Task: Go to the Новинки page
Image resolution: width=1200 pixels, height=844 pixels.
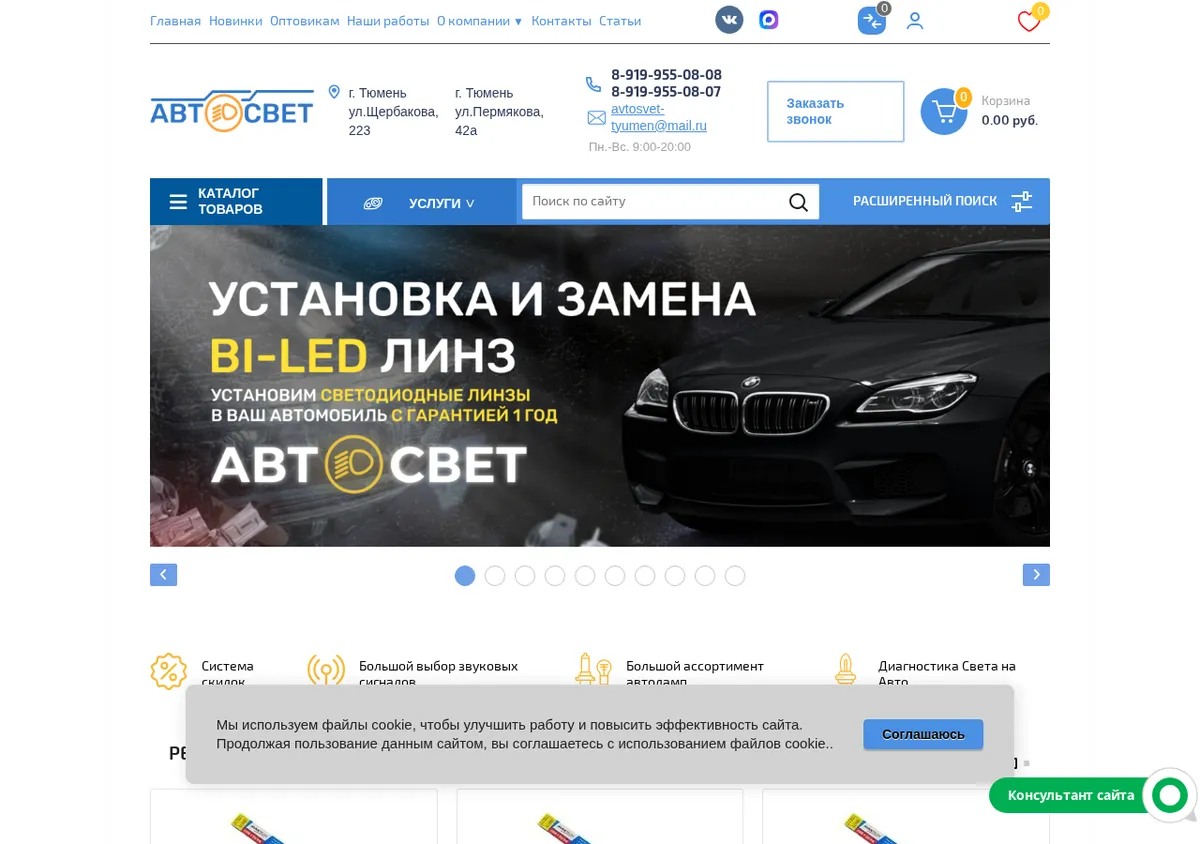Action: (x=235, y=21)
